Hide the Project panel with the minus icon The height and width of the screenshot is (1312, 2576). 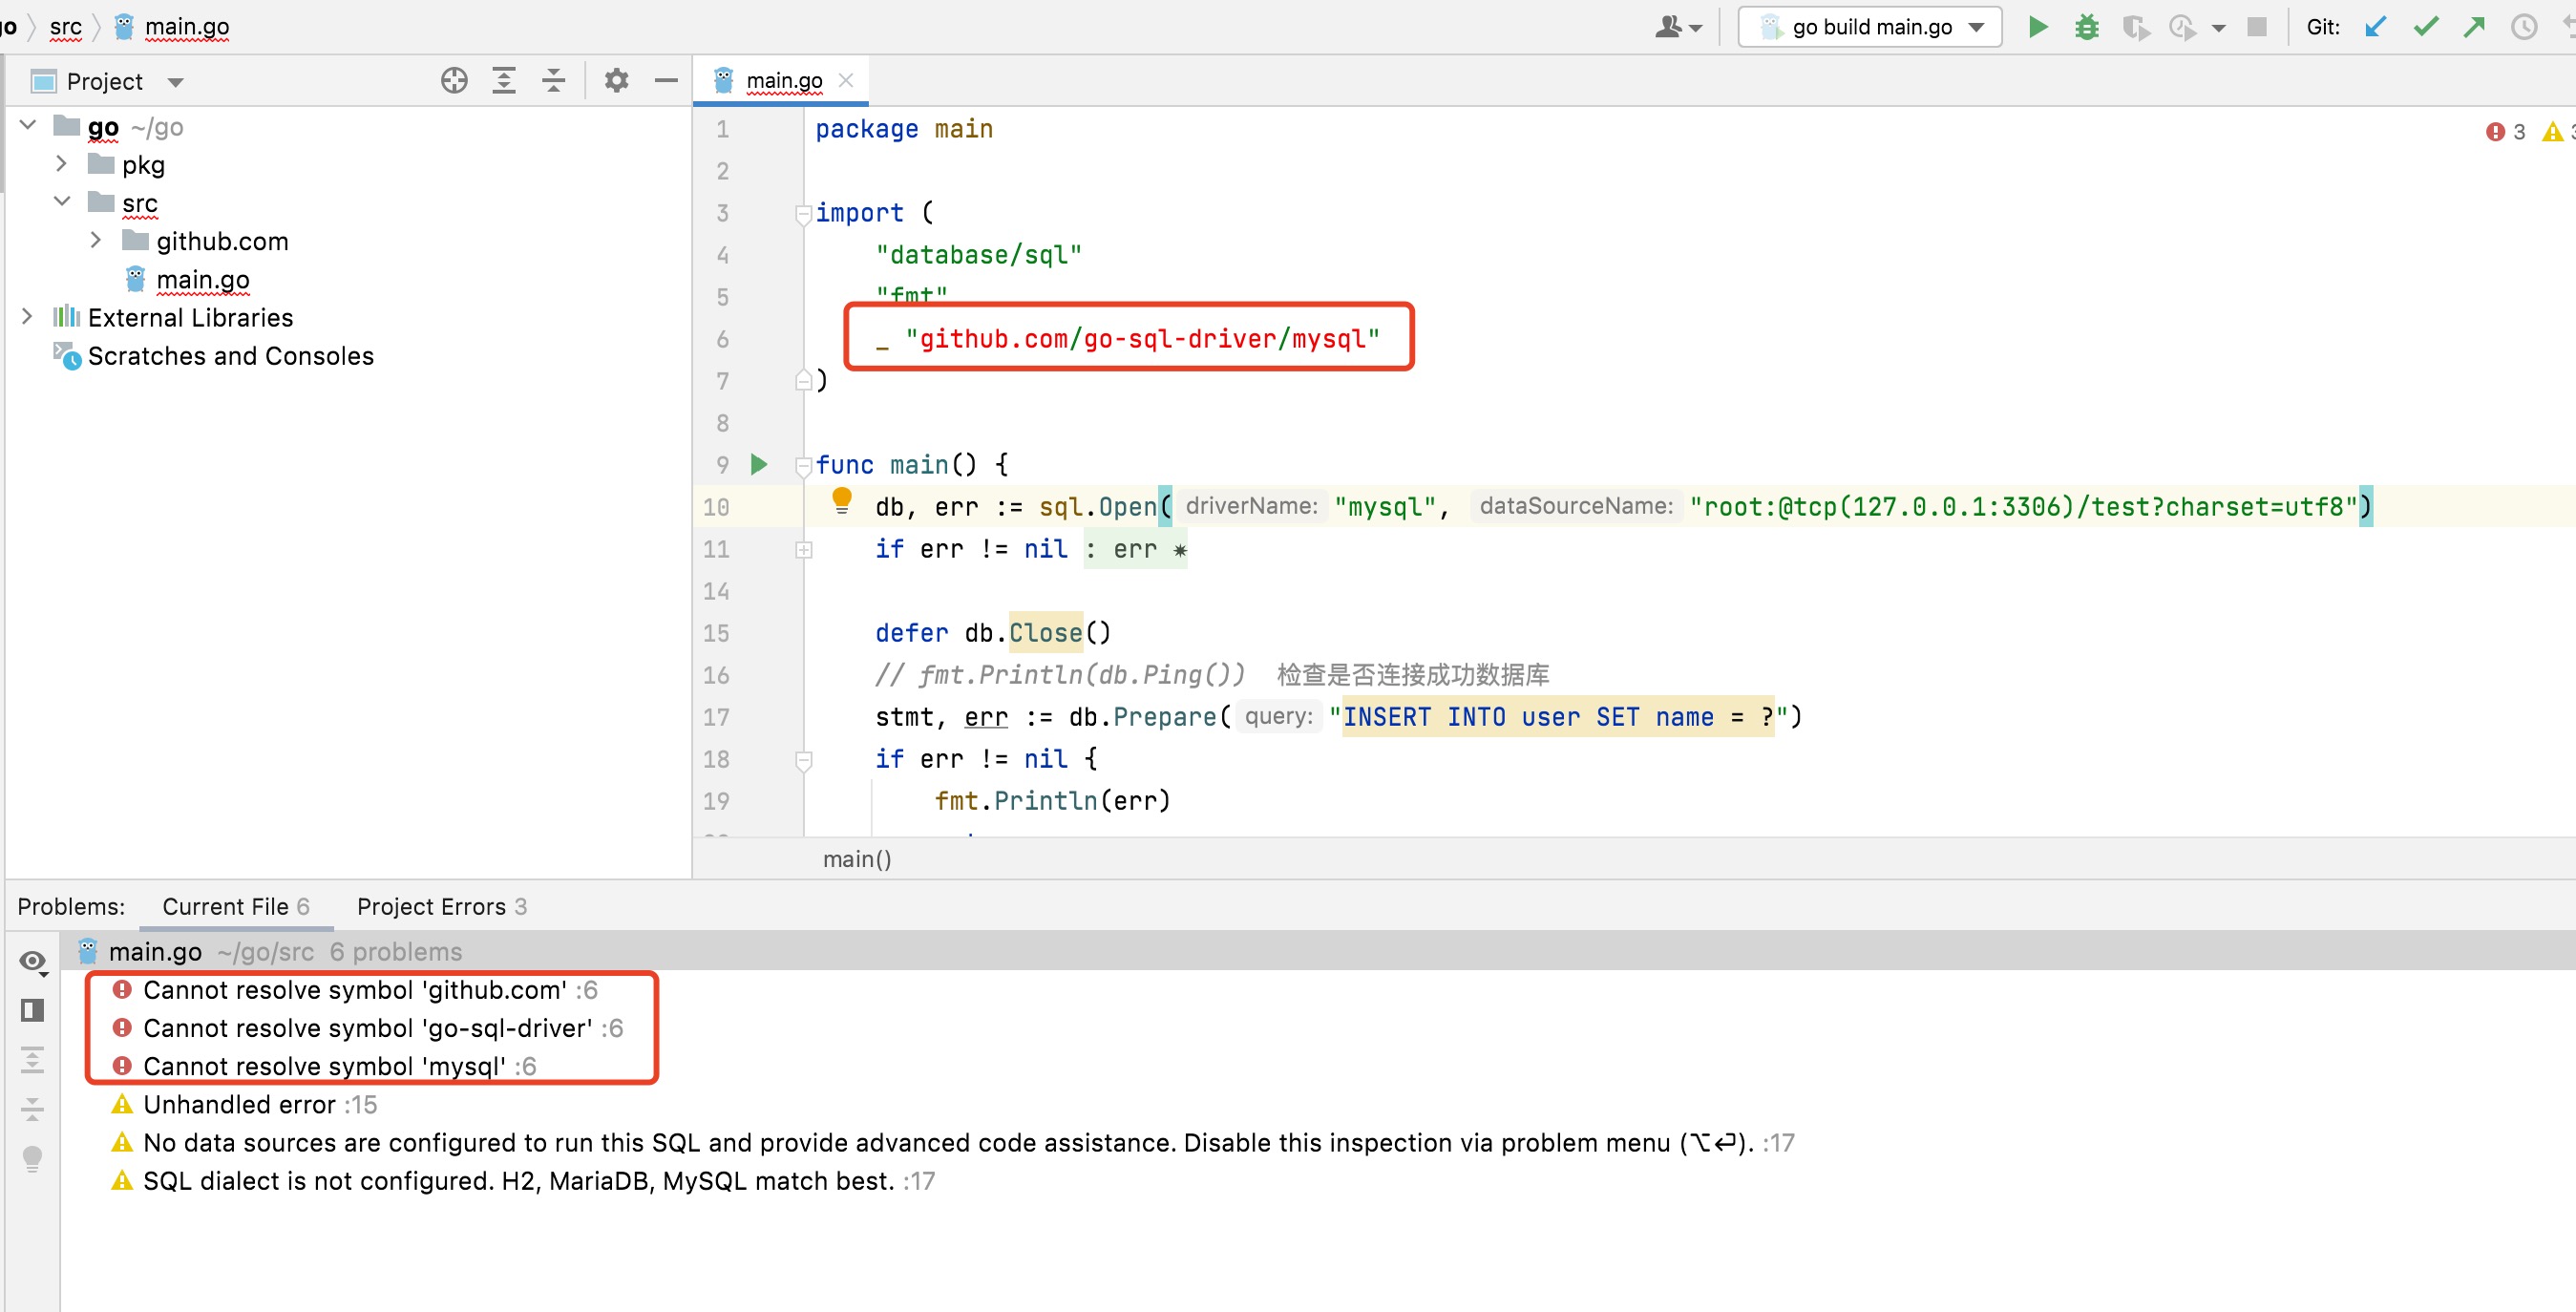tap(666, 81)
